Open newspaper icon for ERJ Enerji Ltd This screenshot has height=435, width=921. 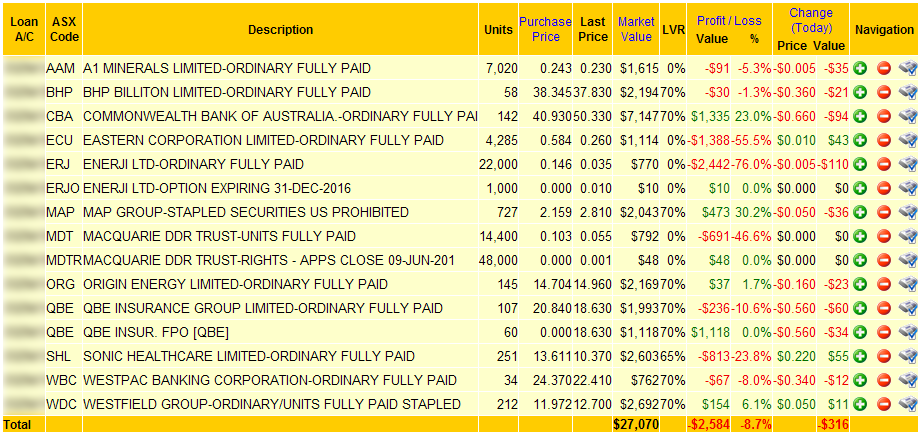908,164
